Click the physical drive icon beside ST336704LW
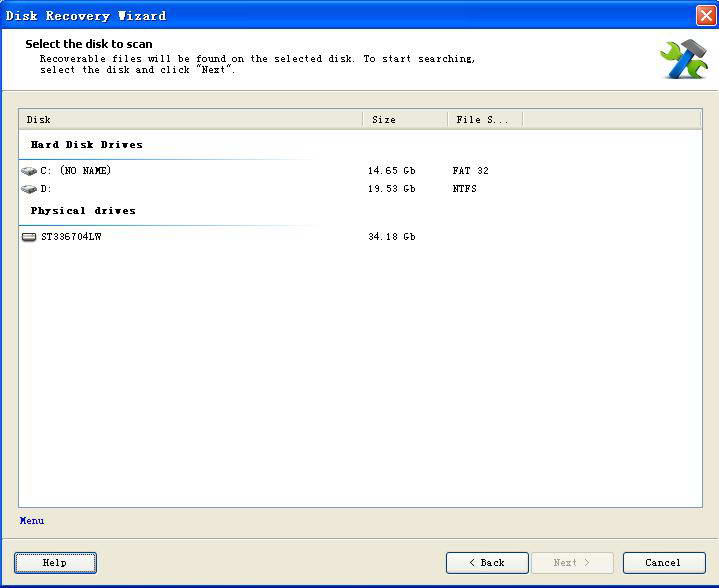The image size is (719, 588). pyautogui.click(x=29, y=237)
